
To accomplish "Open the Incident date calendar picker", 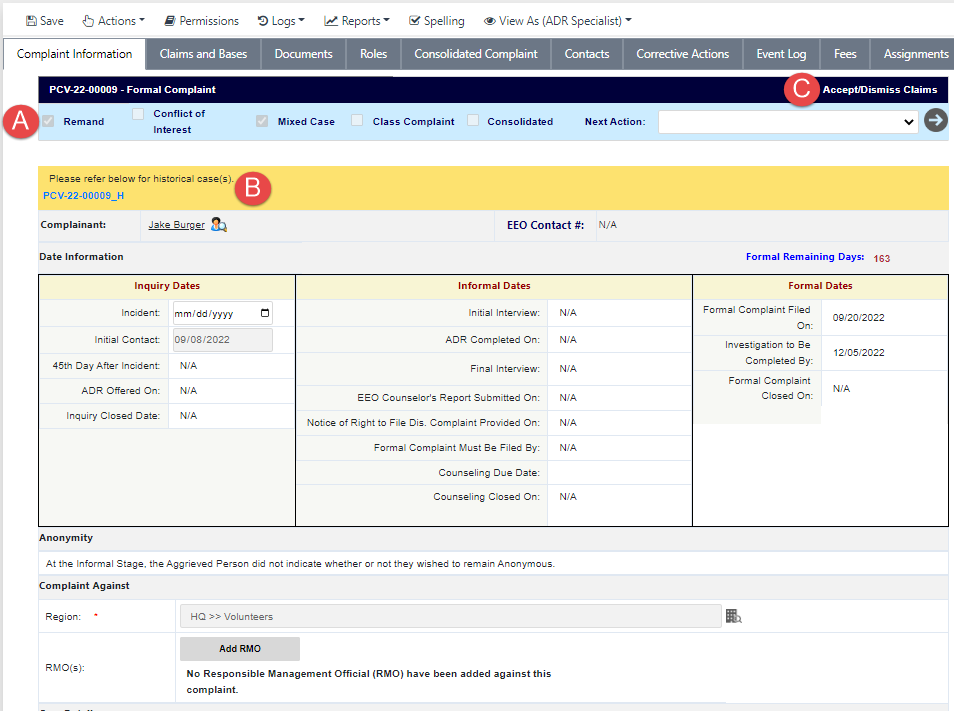I will click(265, 313).
